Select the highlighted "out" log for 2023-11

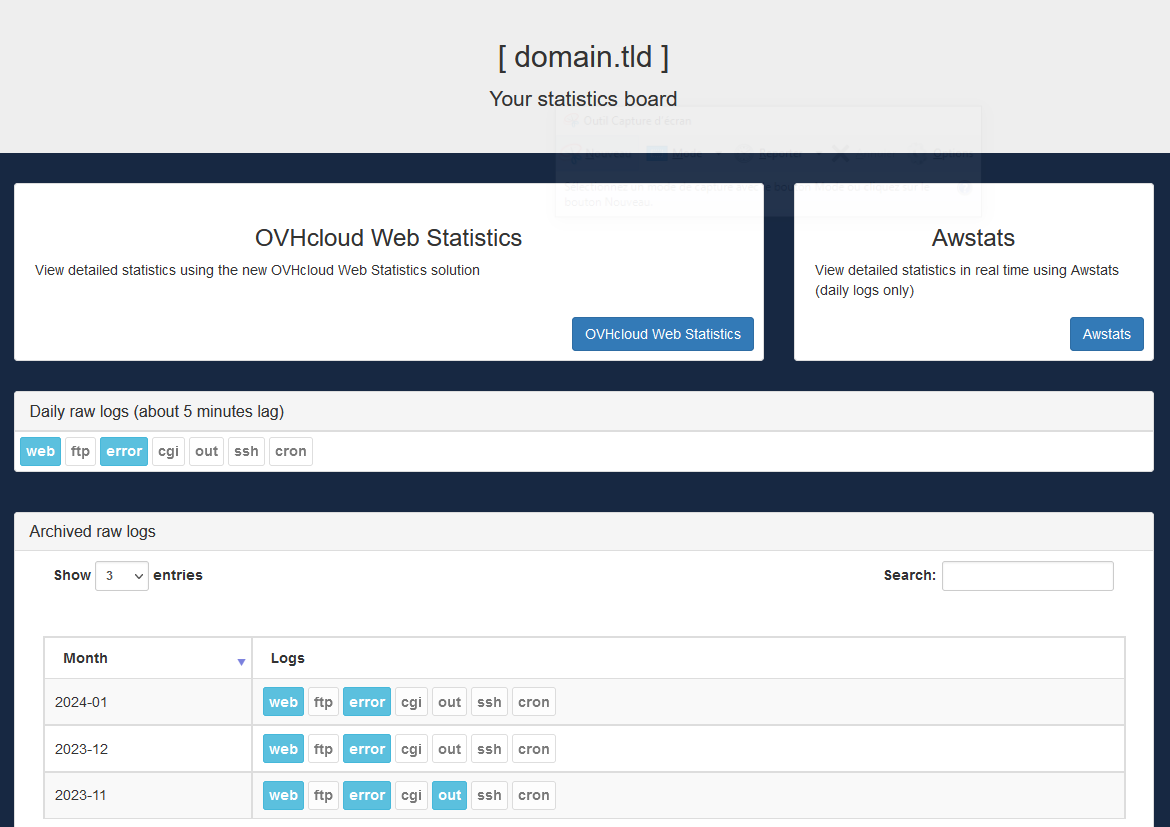pyautogui.click(x=449, y=795)
